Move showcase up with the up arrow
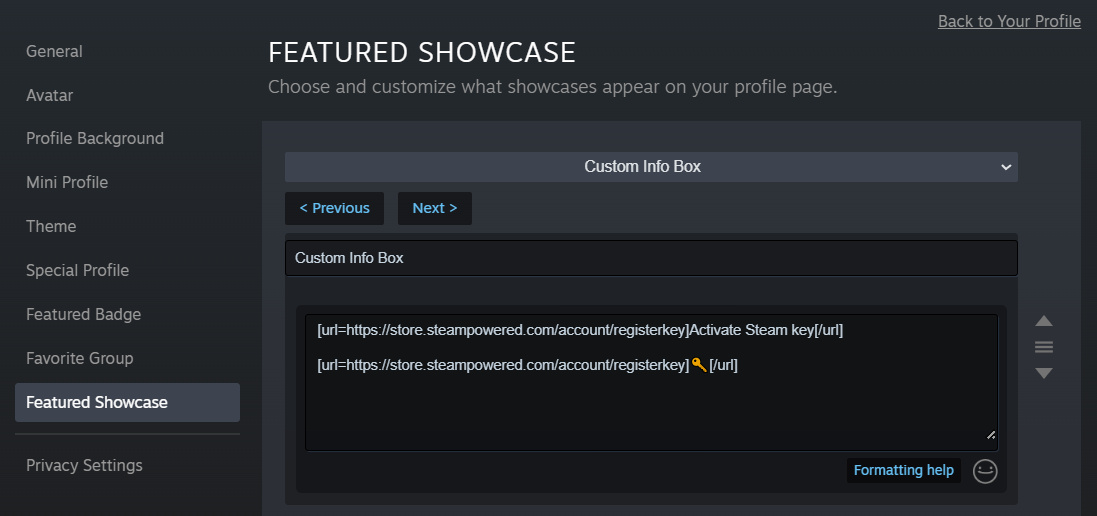1097x516 pixels. point(1044,321)
